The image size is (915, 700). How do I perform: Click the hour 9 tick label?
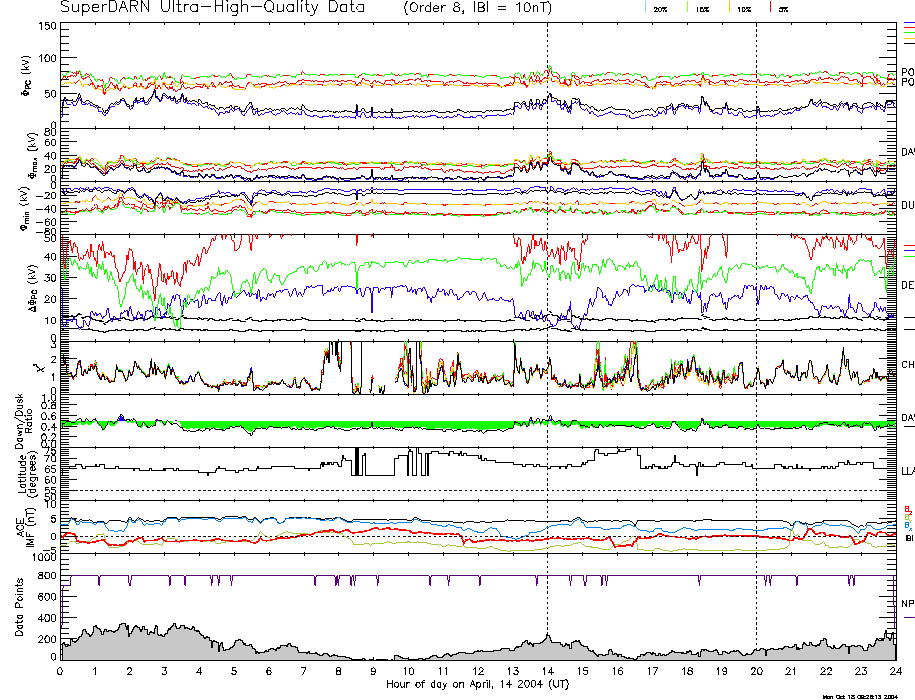[373, 671]
